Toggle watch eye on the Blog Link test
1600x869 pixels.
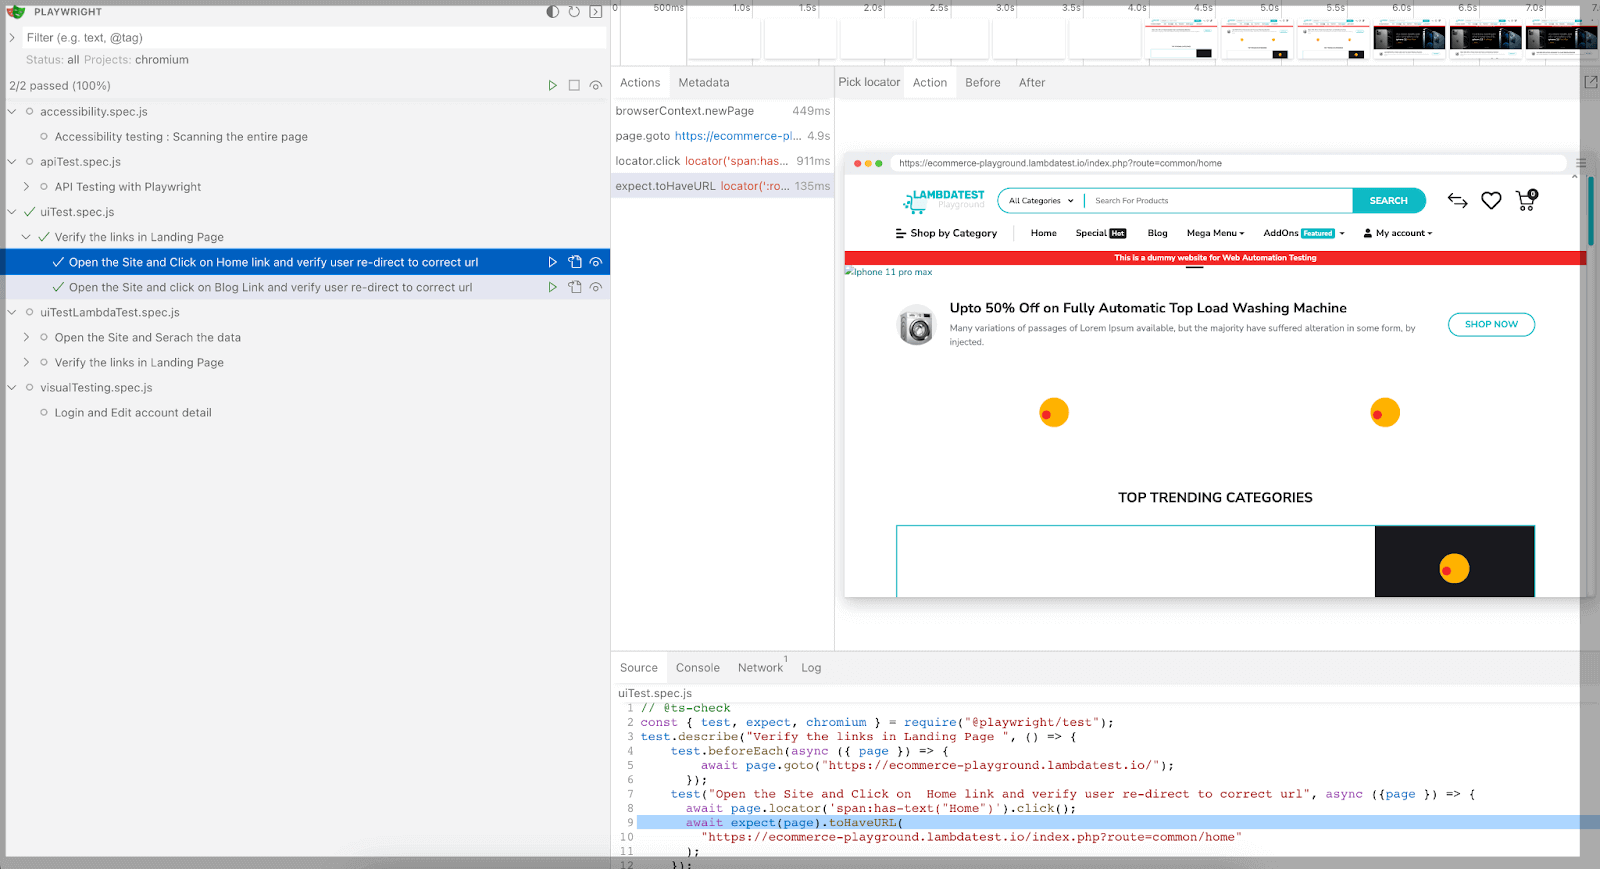coord(596,287)
